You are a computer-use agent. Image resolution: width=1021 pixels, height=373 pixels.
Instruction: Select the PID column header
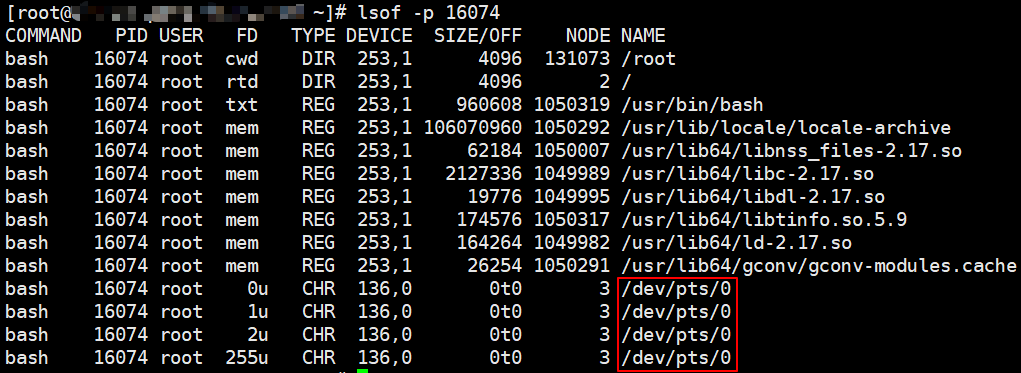tap(133, 35)
